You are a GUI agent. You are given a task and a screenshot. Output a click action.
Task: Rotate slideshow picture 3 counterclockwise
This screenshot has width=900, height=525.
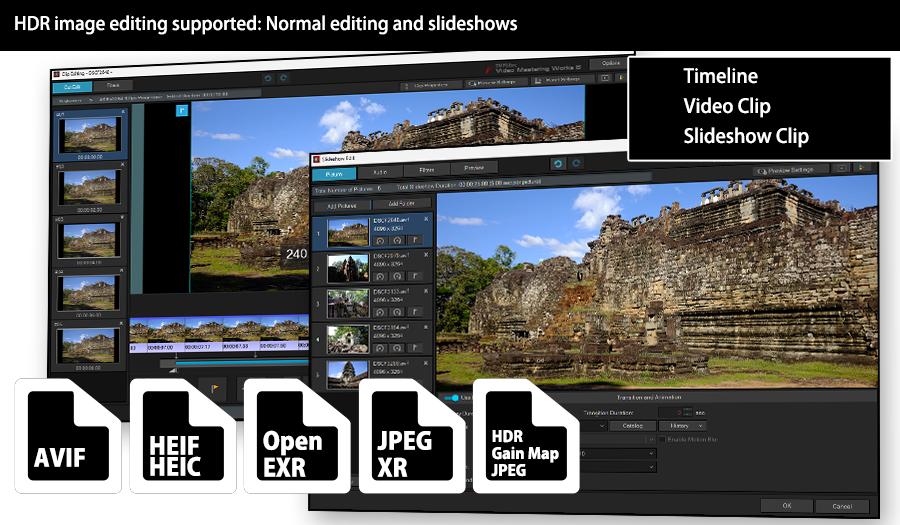click(380, 313)
